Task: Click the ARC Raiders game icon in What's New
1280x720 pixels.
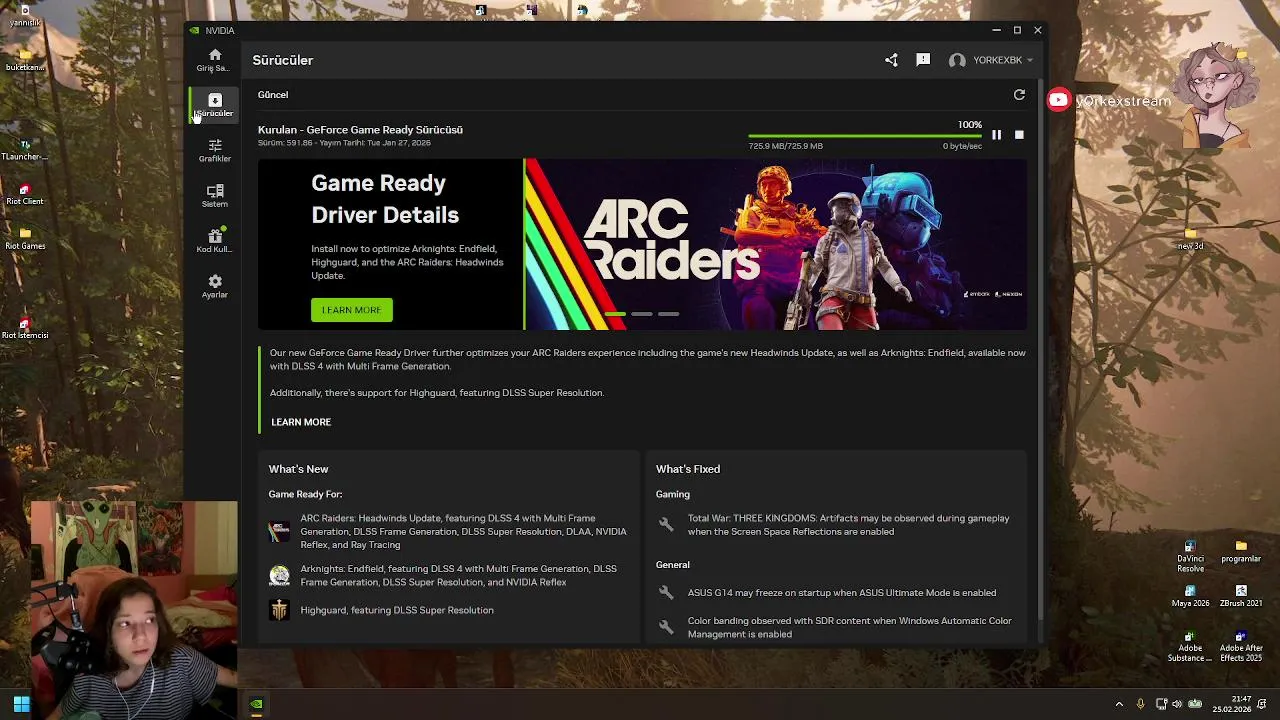Action: [279, 531]
